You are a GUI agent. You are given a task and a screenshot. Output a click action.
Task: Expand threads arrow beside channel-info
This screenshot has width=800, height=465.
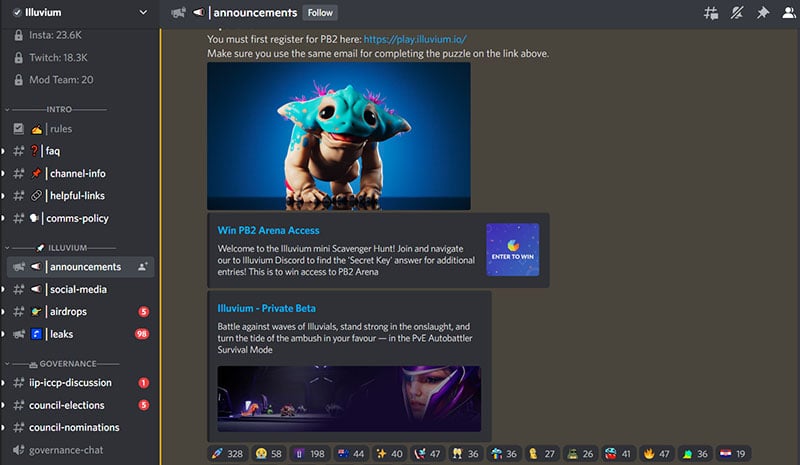[3, 174]
